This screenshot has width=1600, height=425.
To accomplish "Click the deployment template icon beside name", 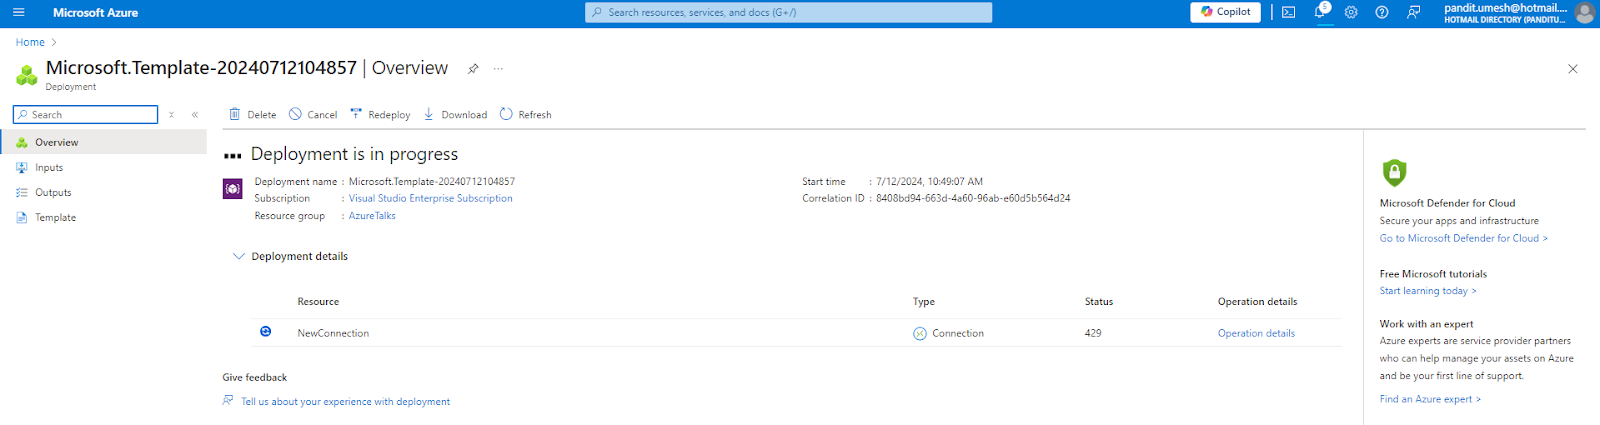I will pos(232,188).
